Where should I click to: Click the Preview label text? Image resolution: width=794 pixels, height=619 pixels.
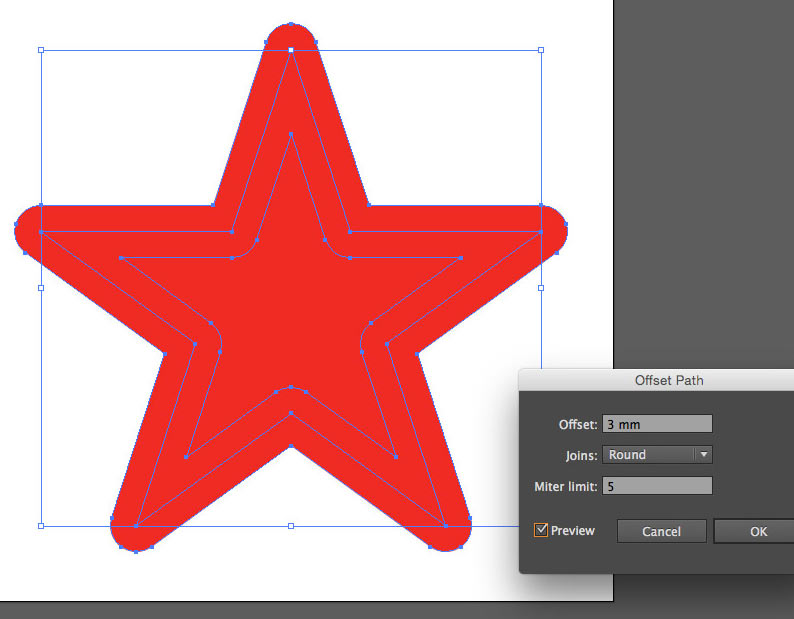(x=573, y=530)
